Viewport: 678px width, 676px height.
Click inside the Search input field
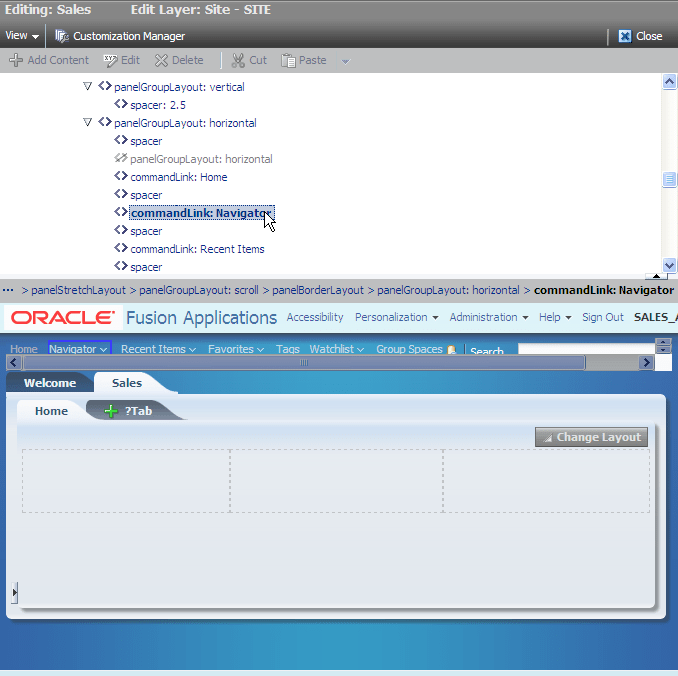pos(586,349)
